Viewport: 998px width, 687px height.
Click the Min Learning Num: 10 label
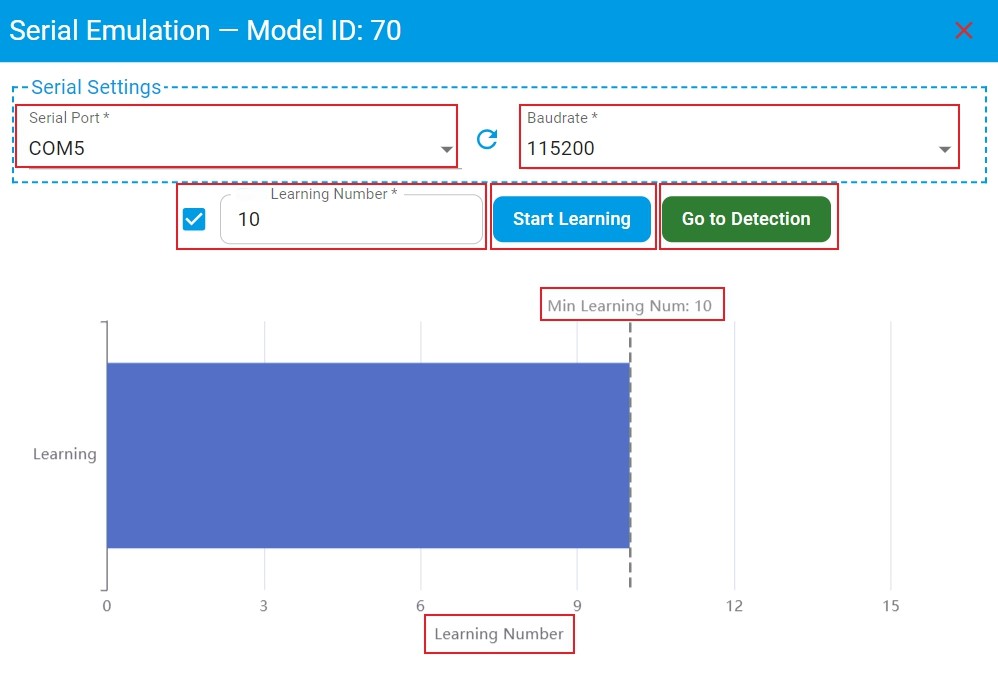(630, 305)
